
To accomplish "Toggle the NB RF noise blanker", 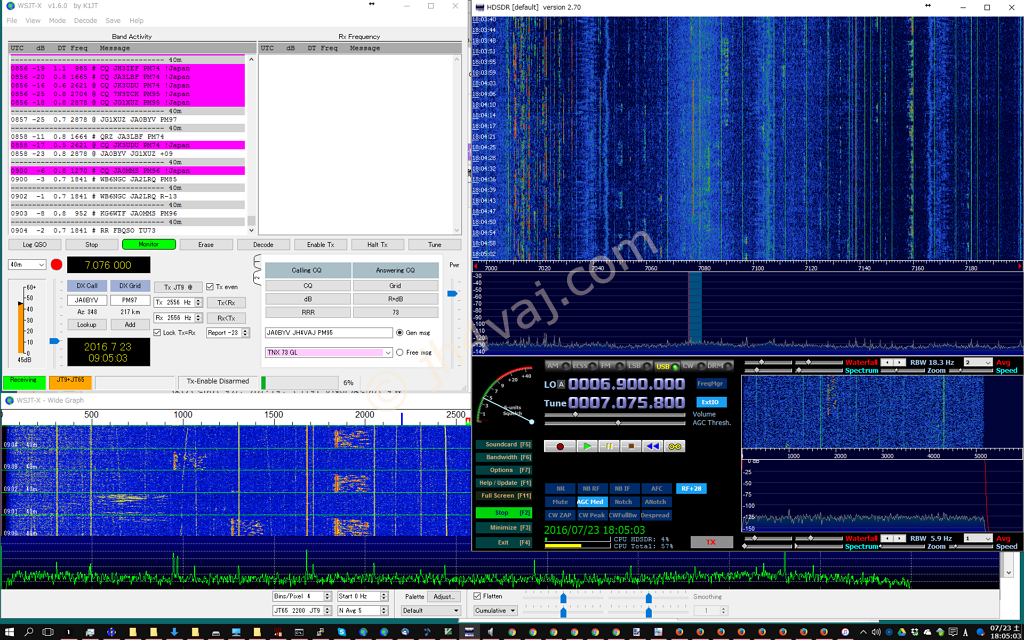I will 592,488.
